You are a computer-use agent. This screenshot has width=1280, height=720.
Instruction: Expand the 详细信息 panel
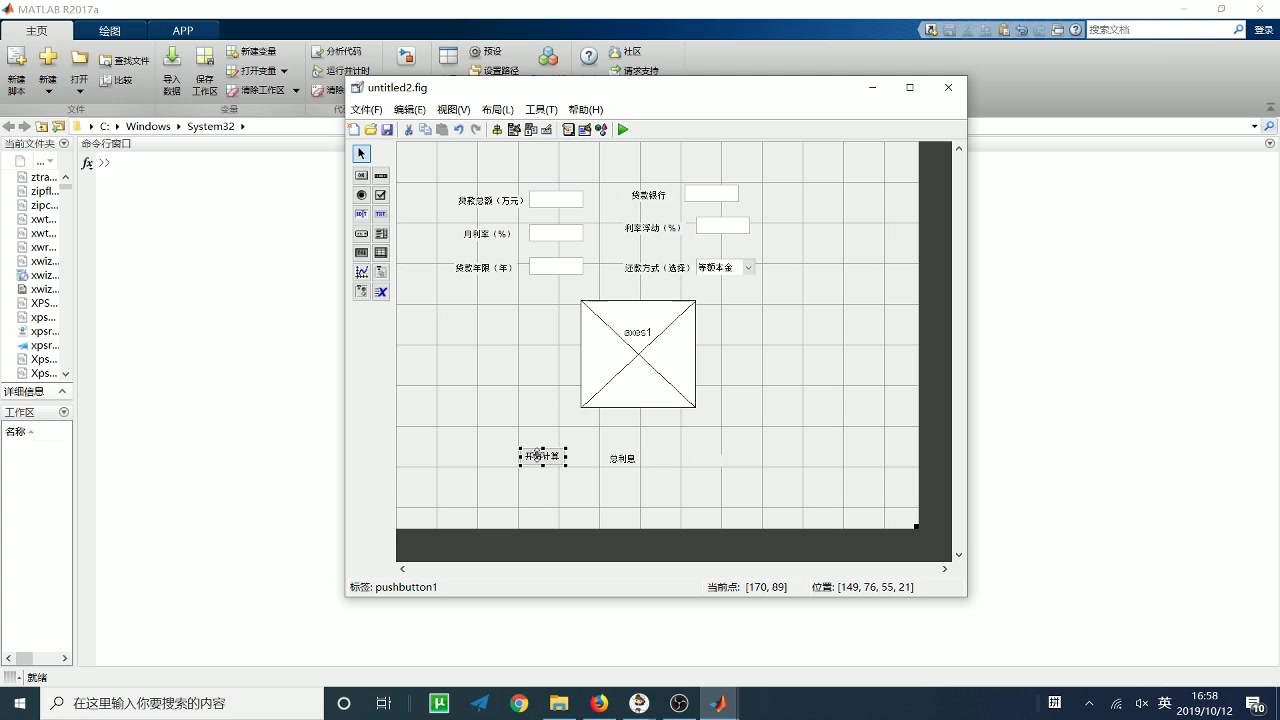coord(62,392)
